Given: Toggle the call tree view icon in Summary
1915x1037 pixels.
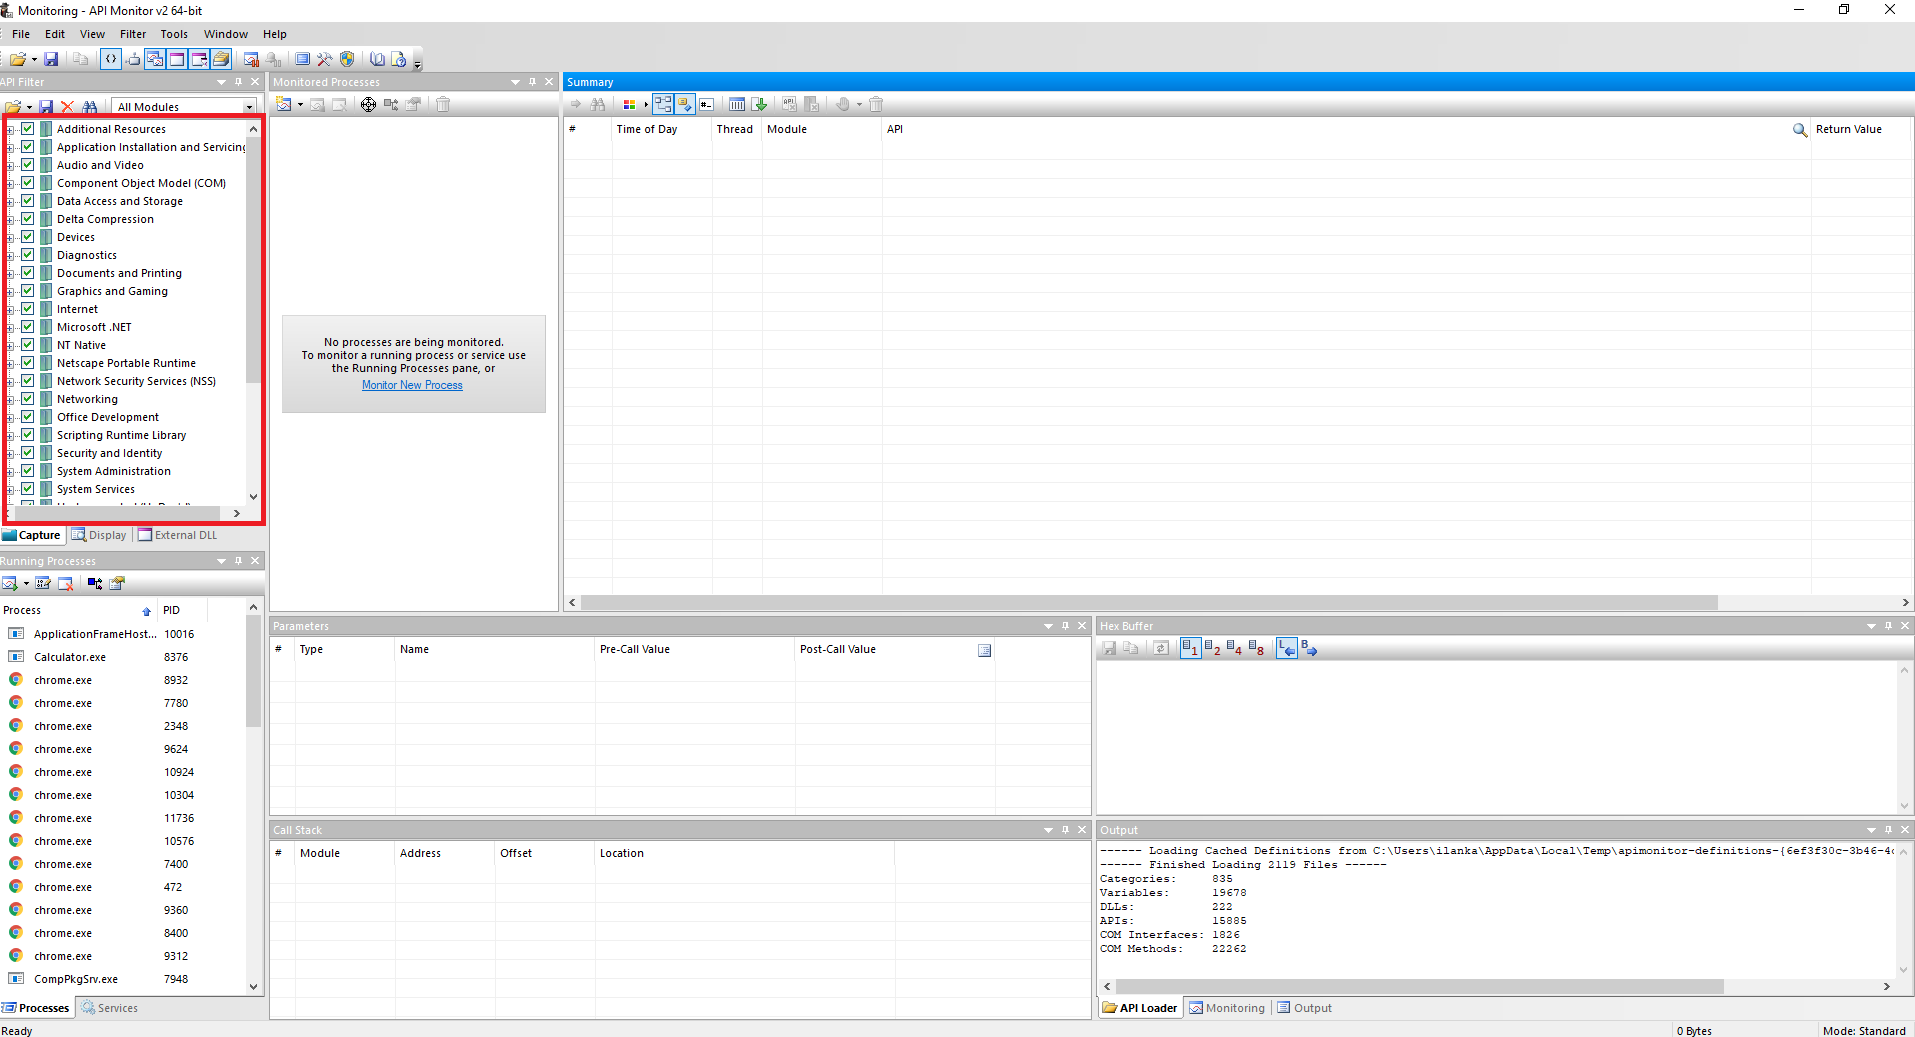Looking at the screenshot, I should (664, 104).
